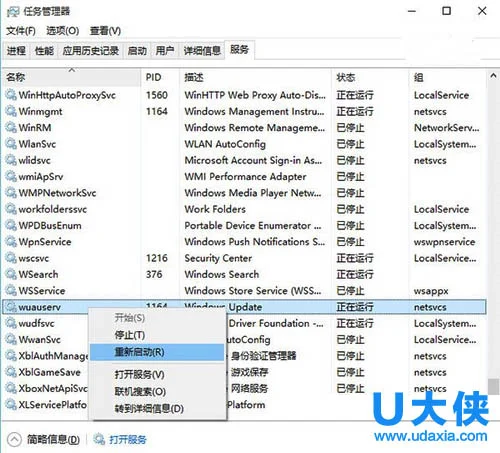Click the WSearch service gear icon
This screenshot has height=453, width=500.
tap(11, 275)
